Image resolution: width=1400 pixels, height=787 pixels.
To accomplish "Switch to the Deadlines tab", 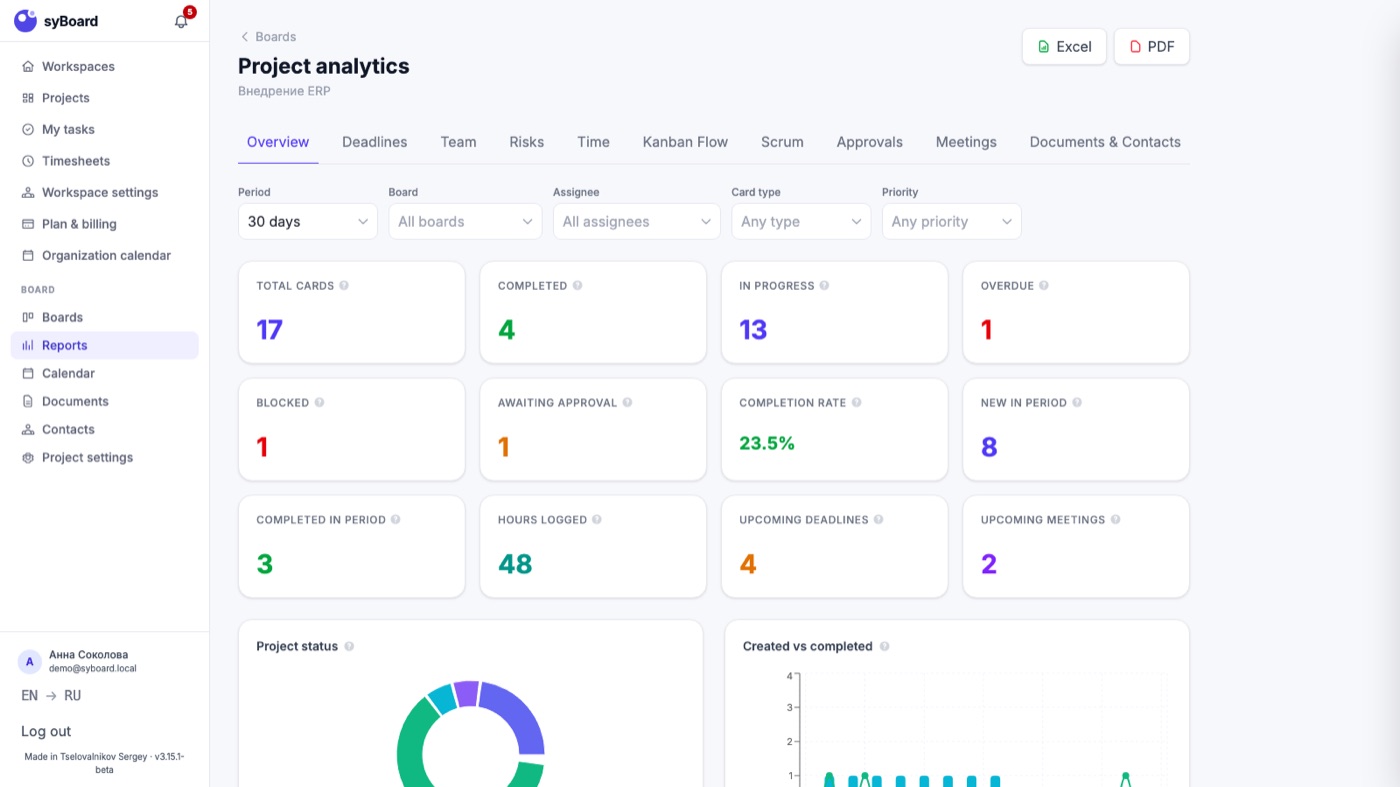I will 375,142.
